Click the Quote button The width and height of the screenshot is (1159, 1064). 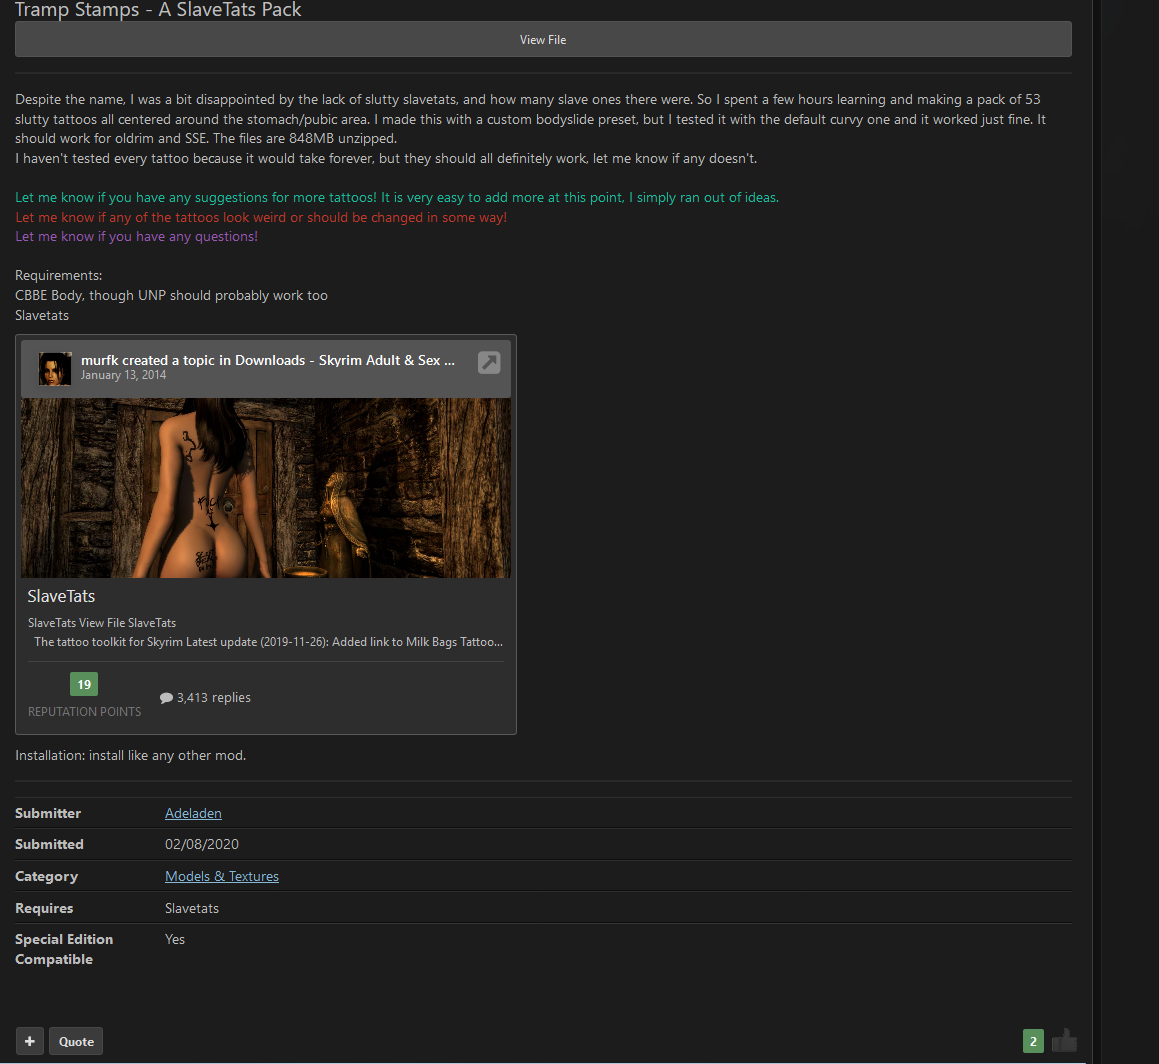pyautogui.click(x=76, y=1041)
